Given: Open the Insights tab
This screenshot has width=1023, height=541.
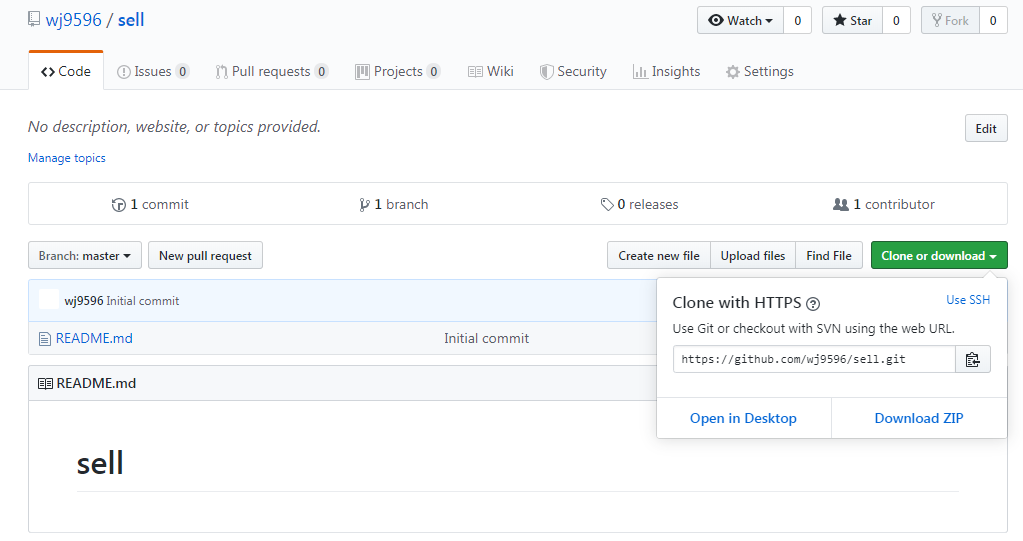Looking at the screenshot, I should pyautogui.click(x=666, y=71).
